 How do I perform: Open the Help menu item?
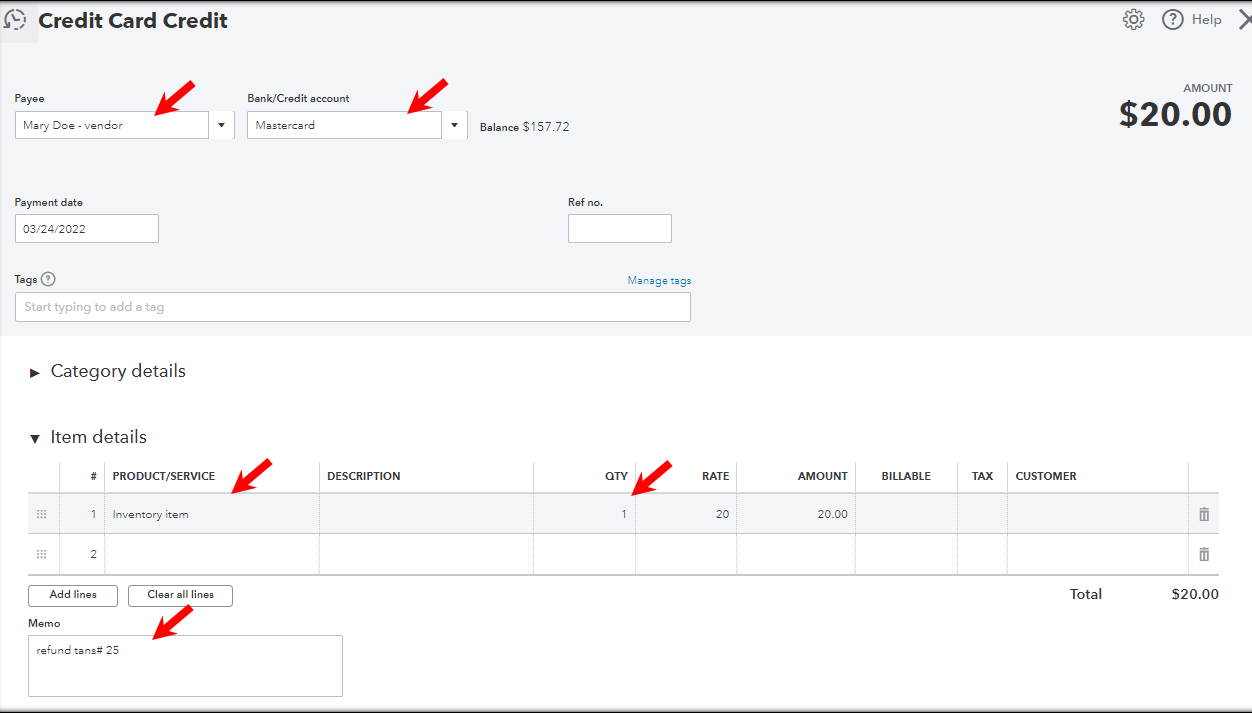[1207, 19]
